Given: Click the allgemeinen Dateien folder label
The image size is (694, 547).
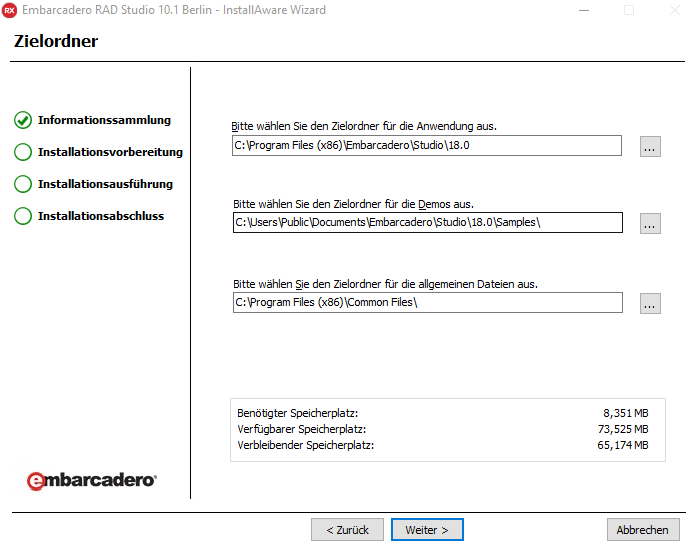Looking at the screenshot, I should click(385, 284).
